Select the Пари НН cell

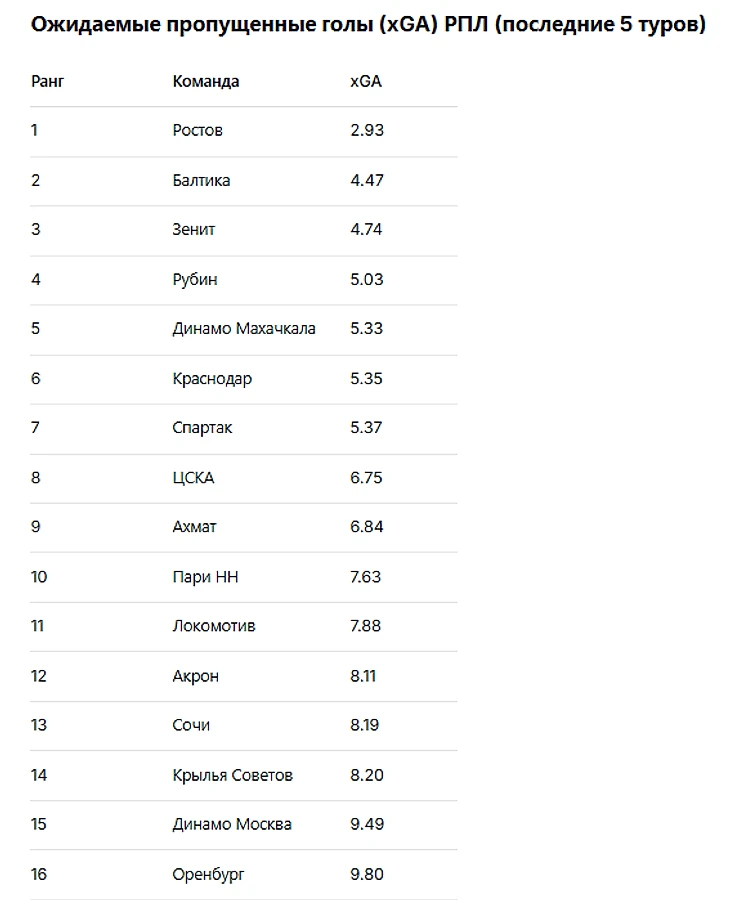[205, 577]
